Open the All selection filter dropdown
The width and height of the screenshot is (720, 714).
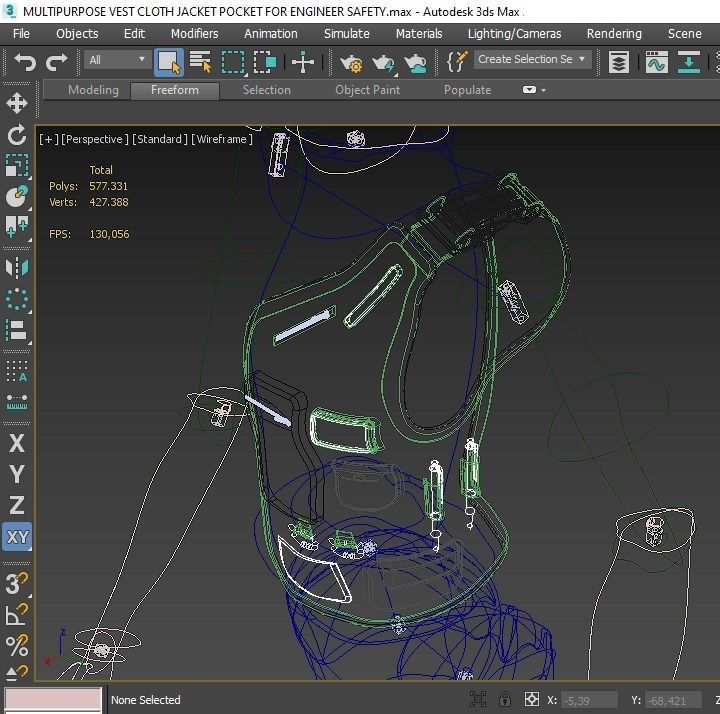pos(117,60)
